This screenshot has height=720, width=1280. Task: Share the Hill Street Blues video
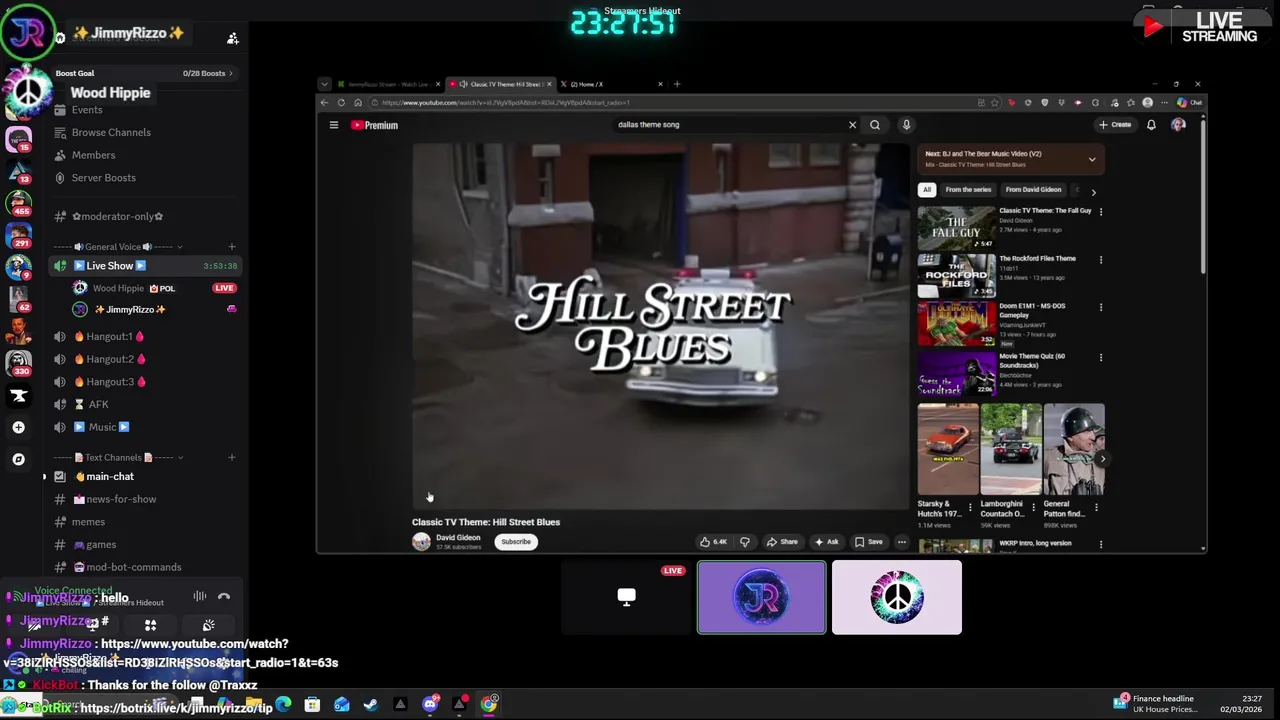tap(782, 542)
